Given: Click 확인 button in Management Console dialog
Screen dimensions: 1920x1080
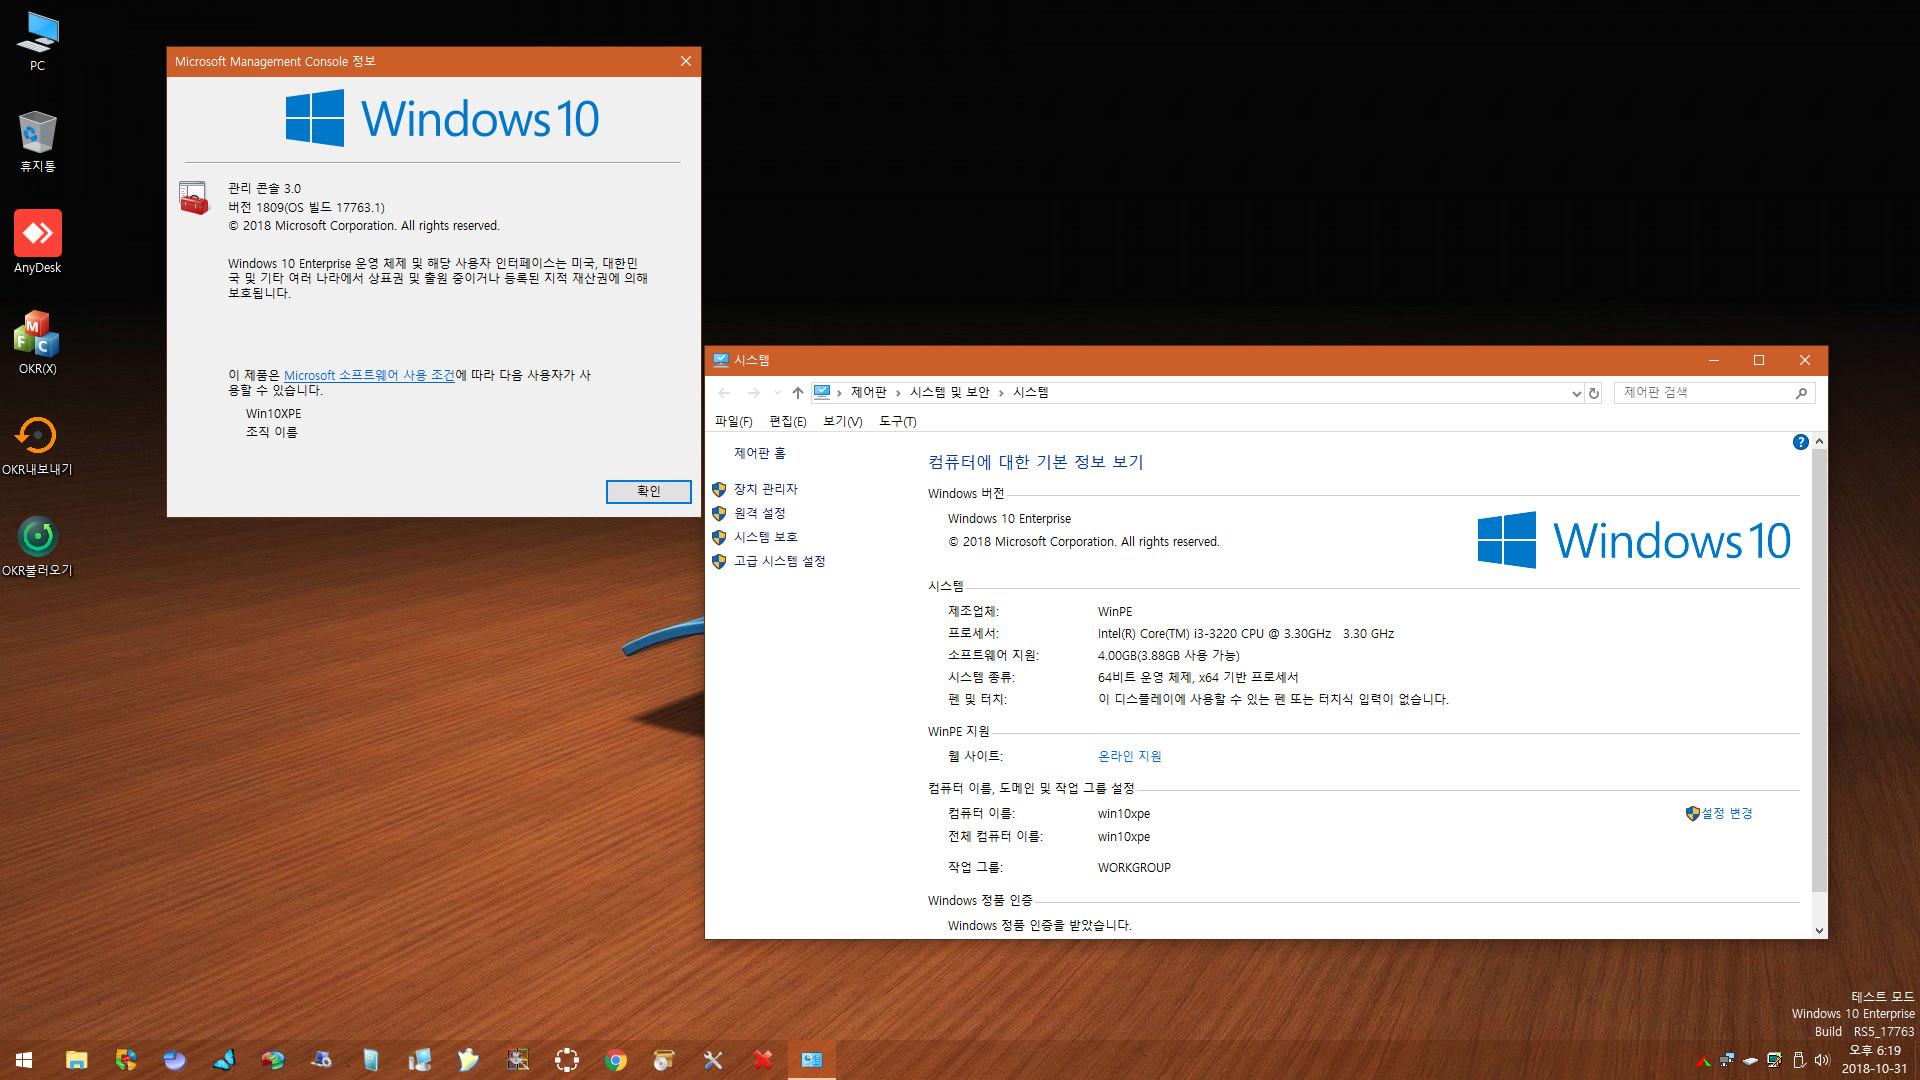Looking at the screenshot, I should click(x=648, y=491).
